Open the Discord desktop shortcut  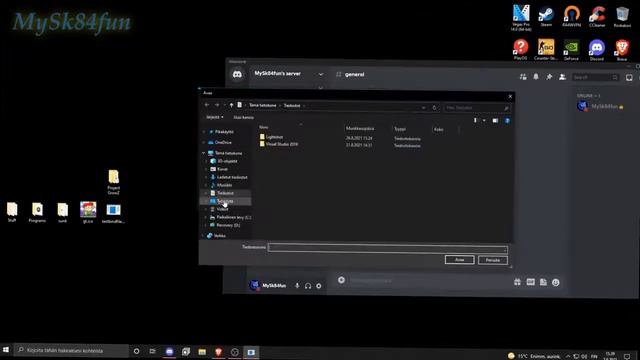tap(597, 50)
